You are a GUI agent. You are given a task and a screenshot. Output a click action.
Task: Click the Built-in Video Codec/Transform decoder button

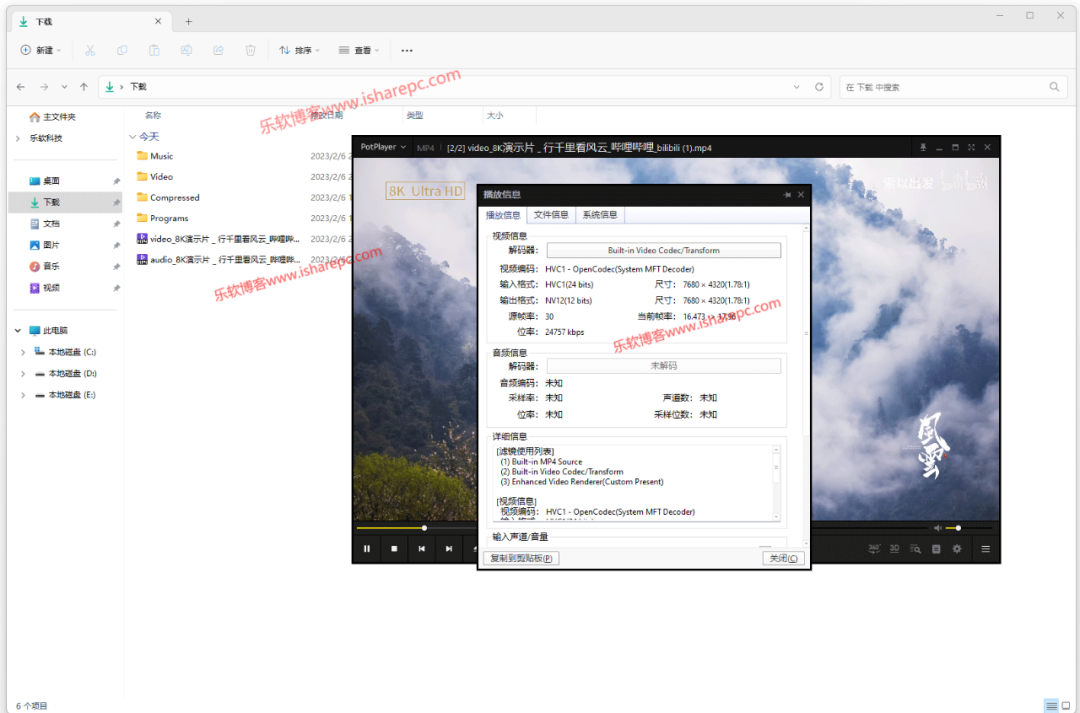point(663,250)
